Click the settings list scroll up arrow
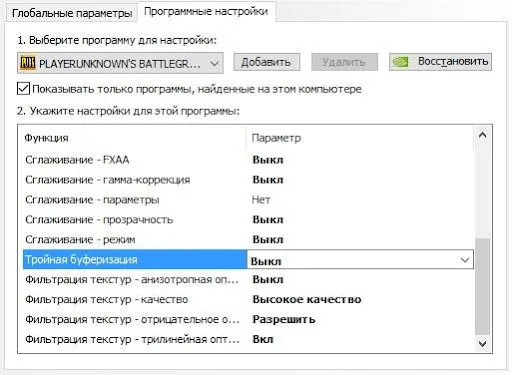This screenshot has height=375, width=512. (482, 135)
